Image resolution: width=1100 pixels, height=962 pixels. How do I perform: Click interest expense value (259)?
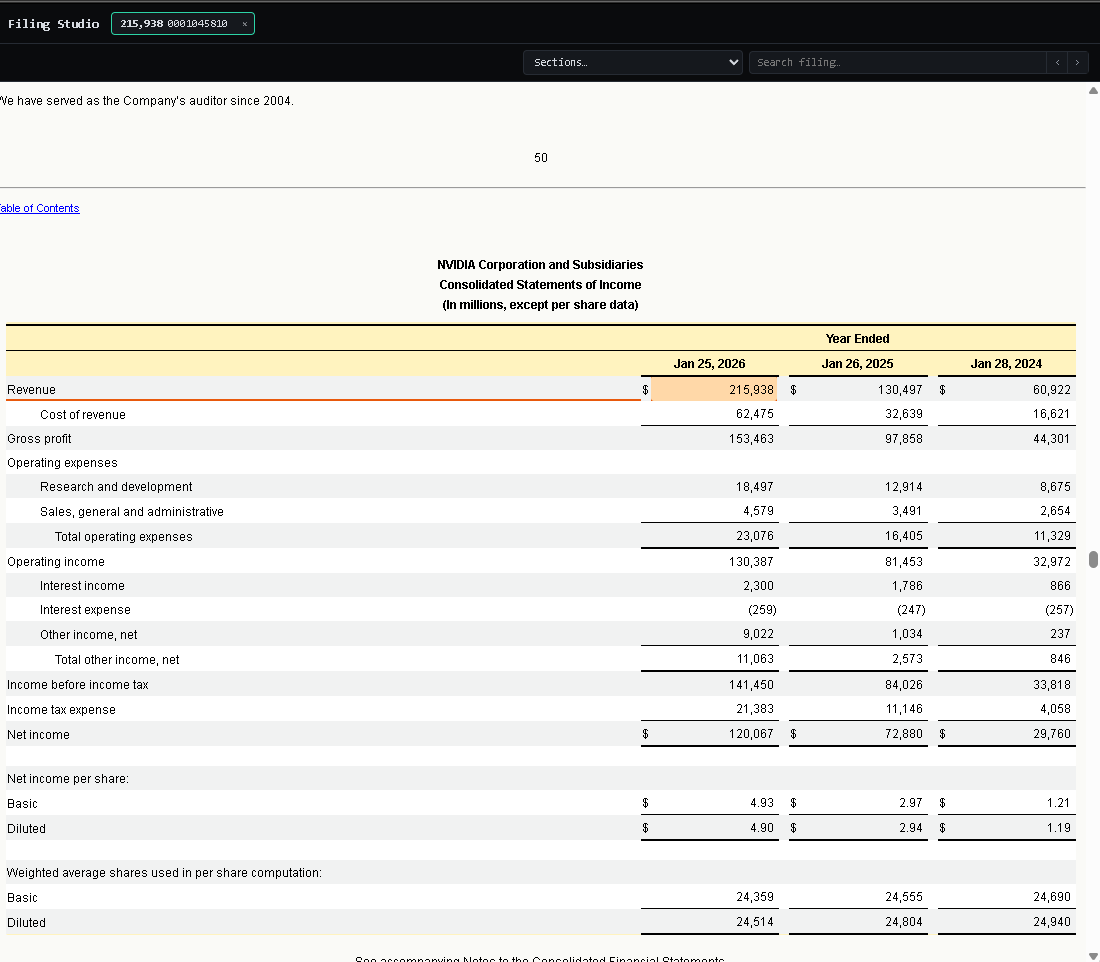[762, 610]
